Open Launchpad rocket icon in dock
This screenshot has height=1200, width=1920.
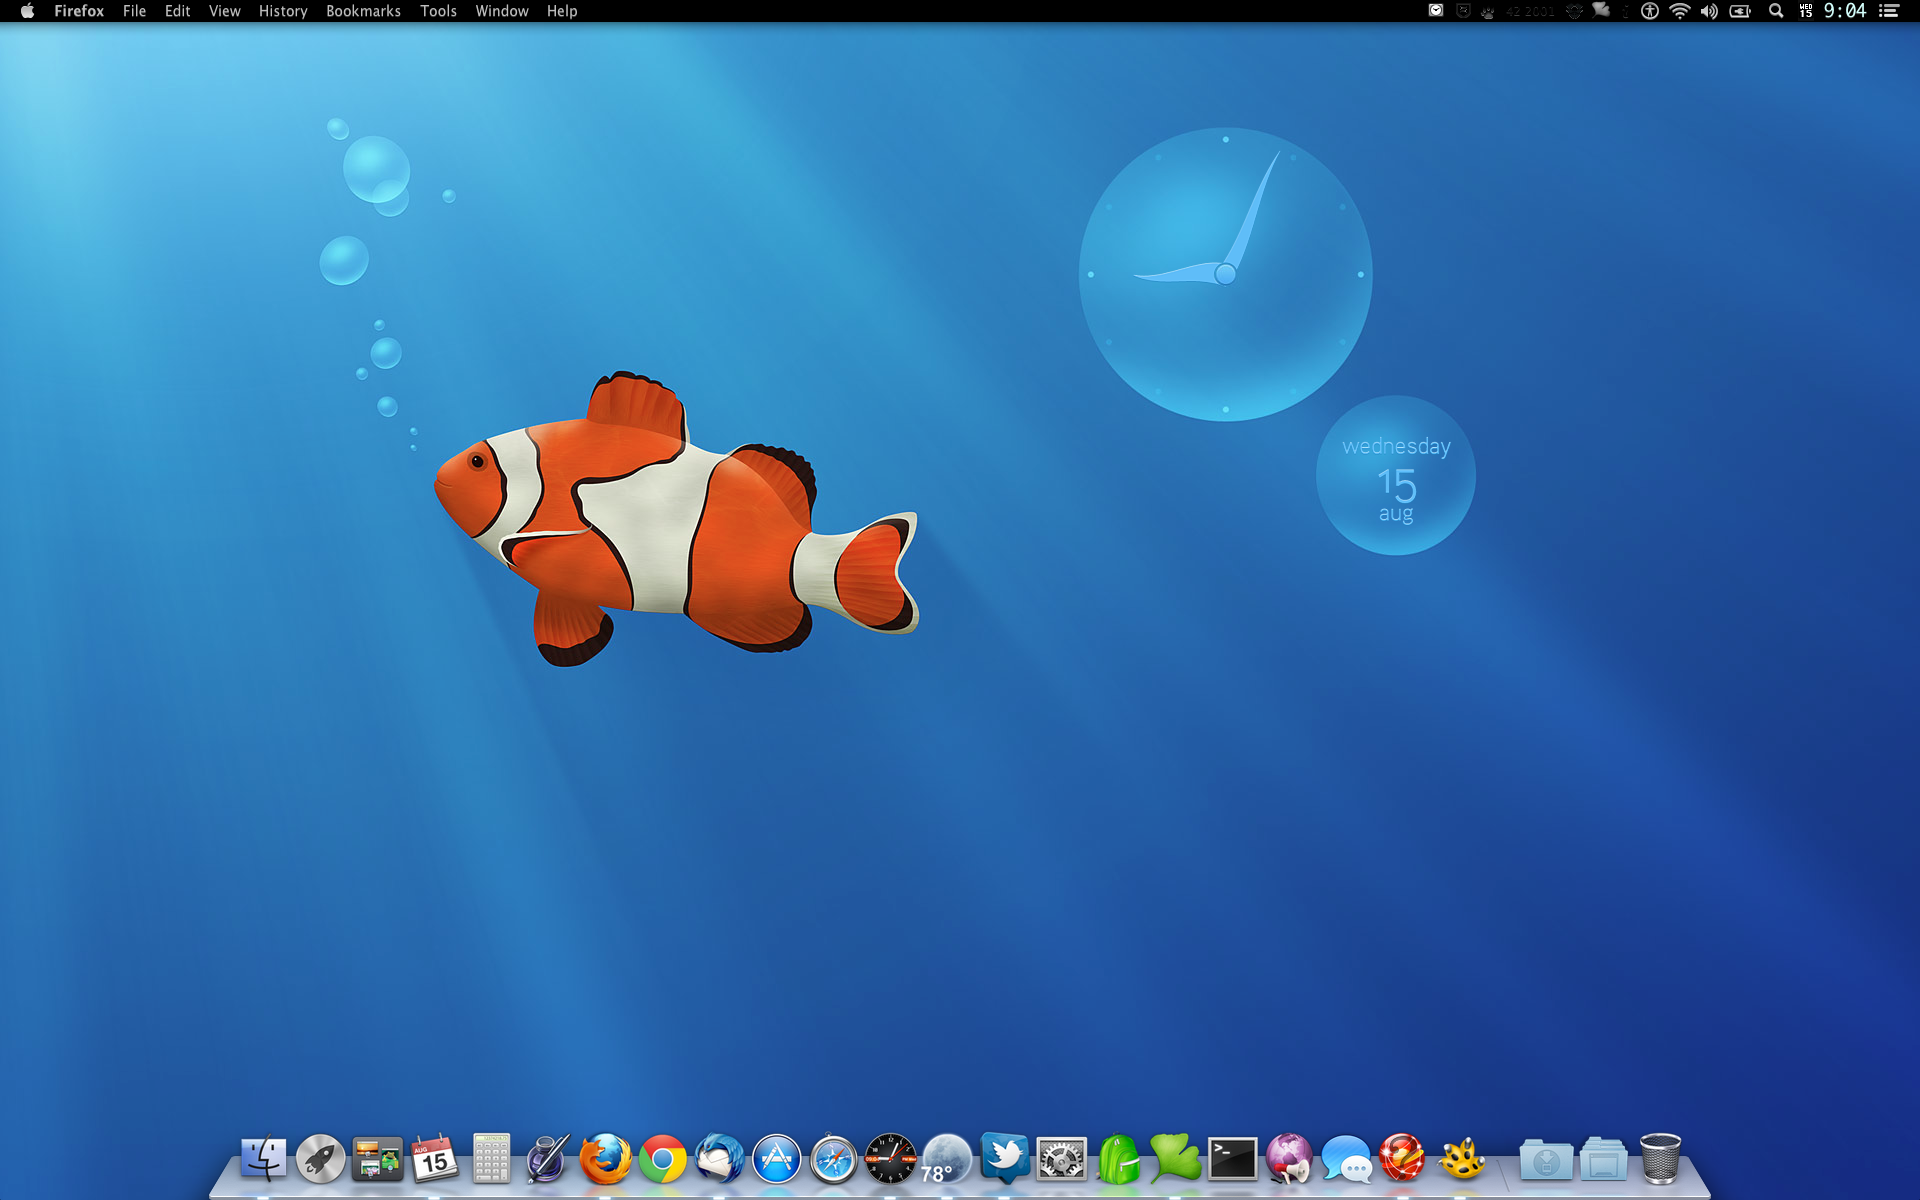point(320,1159)
